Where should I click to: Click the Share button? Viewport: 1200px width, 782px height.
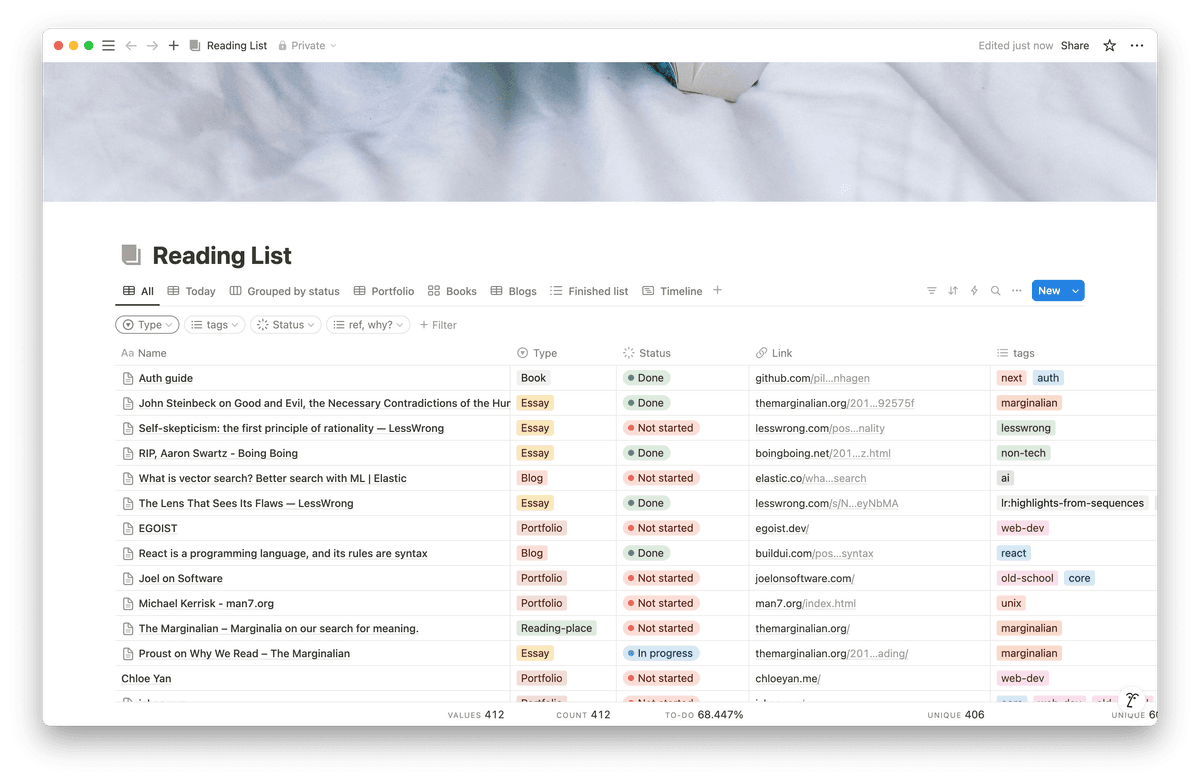click(1075, 46)
